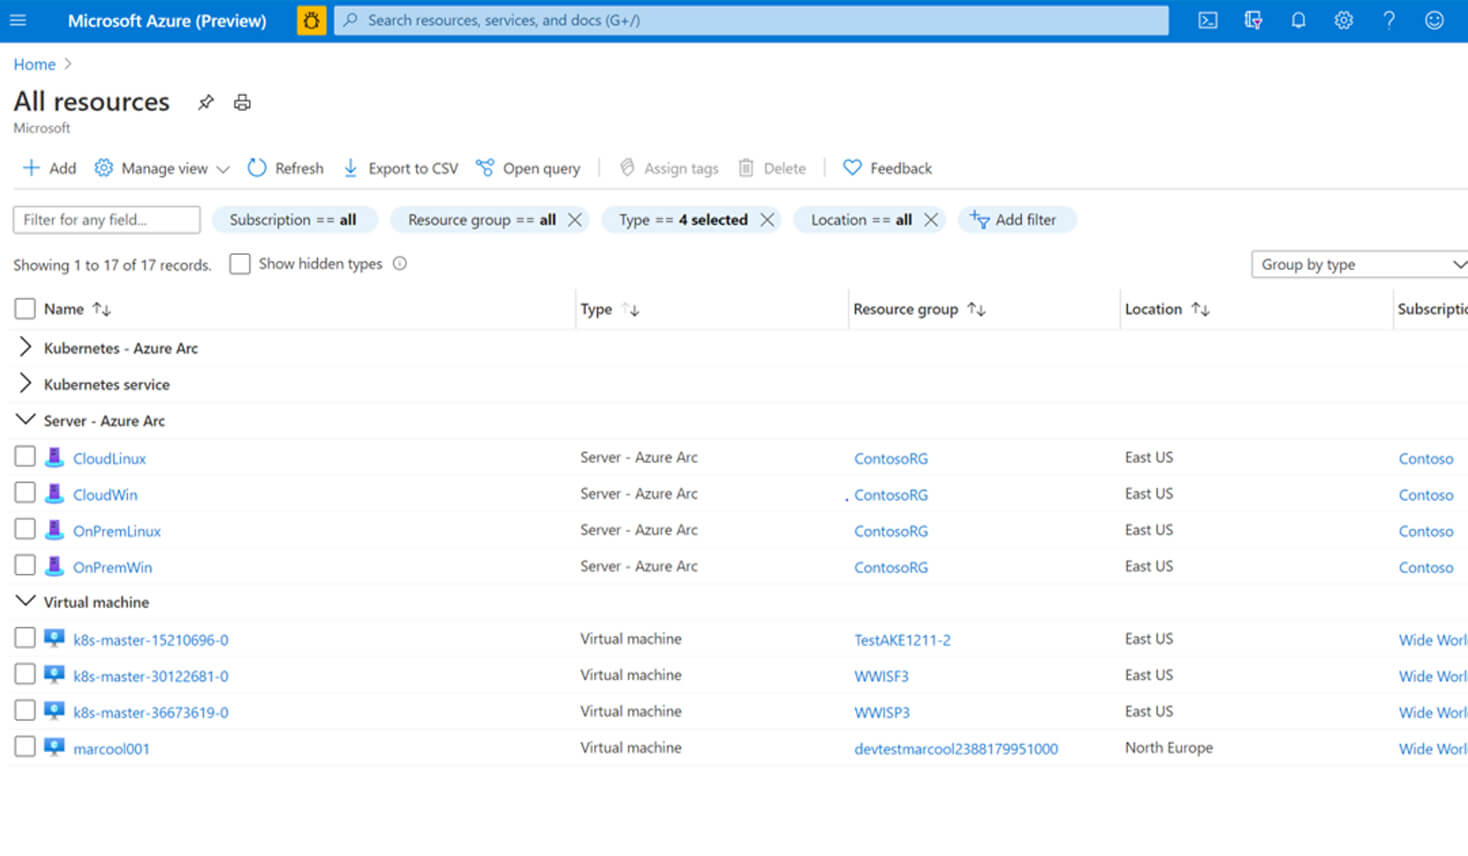This screenshot has width=1468, height=856.
Task: Click the notifications bell icon
Action: click(1298, 20)
